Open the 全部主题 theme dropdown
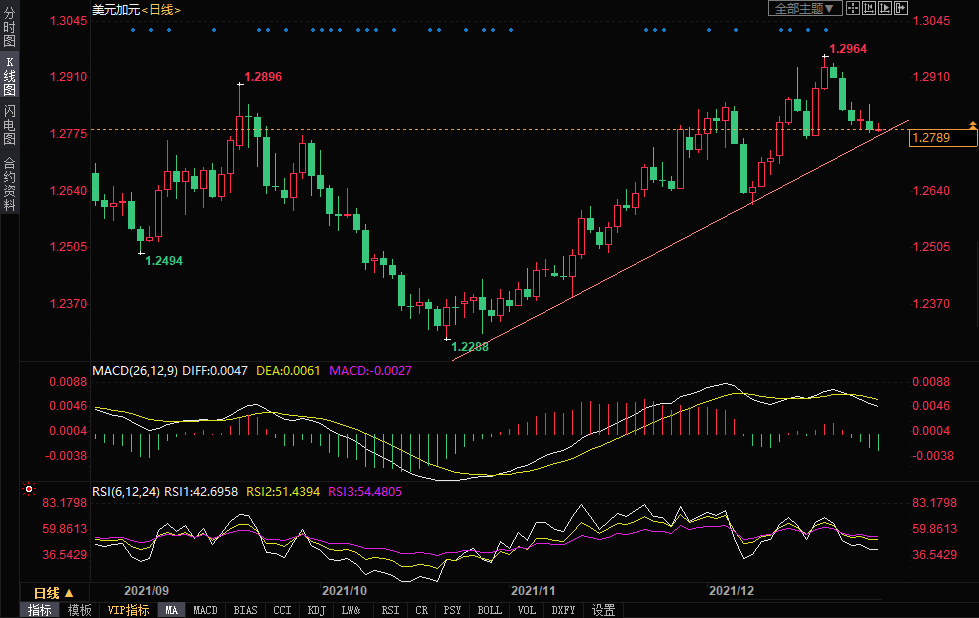The image size is (979, 618). [803, 8]
